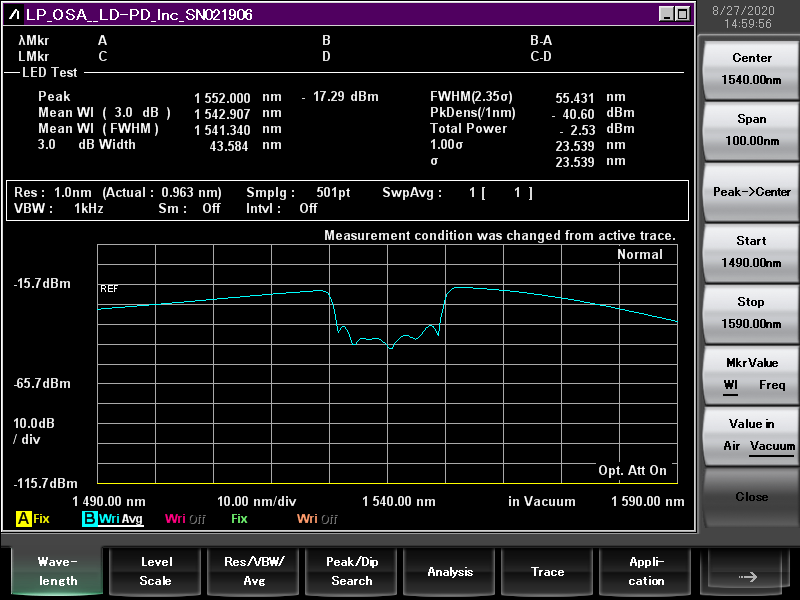Open the Center wavelength setting
The height and width of the screenshot is (600, 800).
[752, 69]
